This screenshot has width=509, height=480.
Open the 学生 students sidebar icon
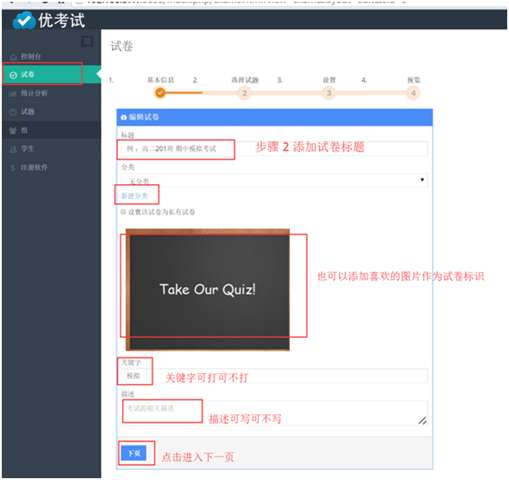(13, 149)
